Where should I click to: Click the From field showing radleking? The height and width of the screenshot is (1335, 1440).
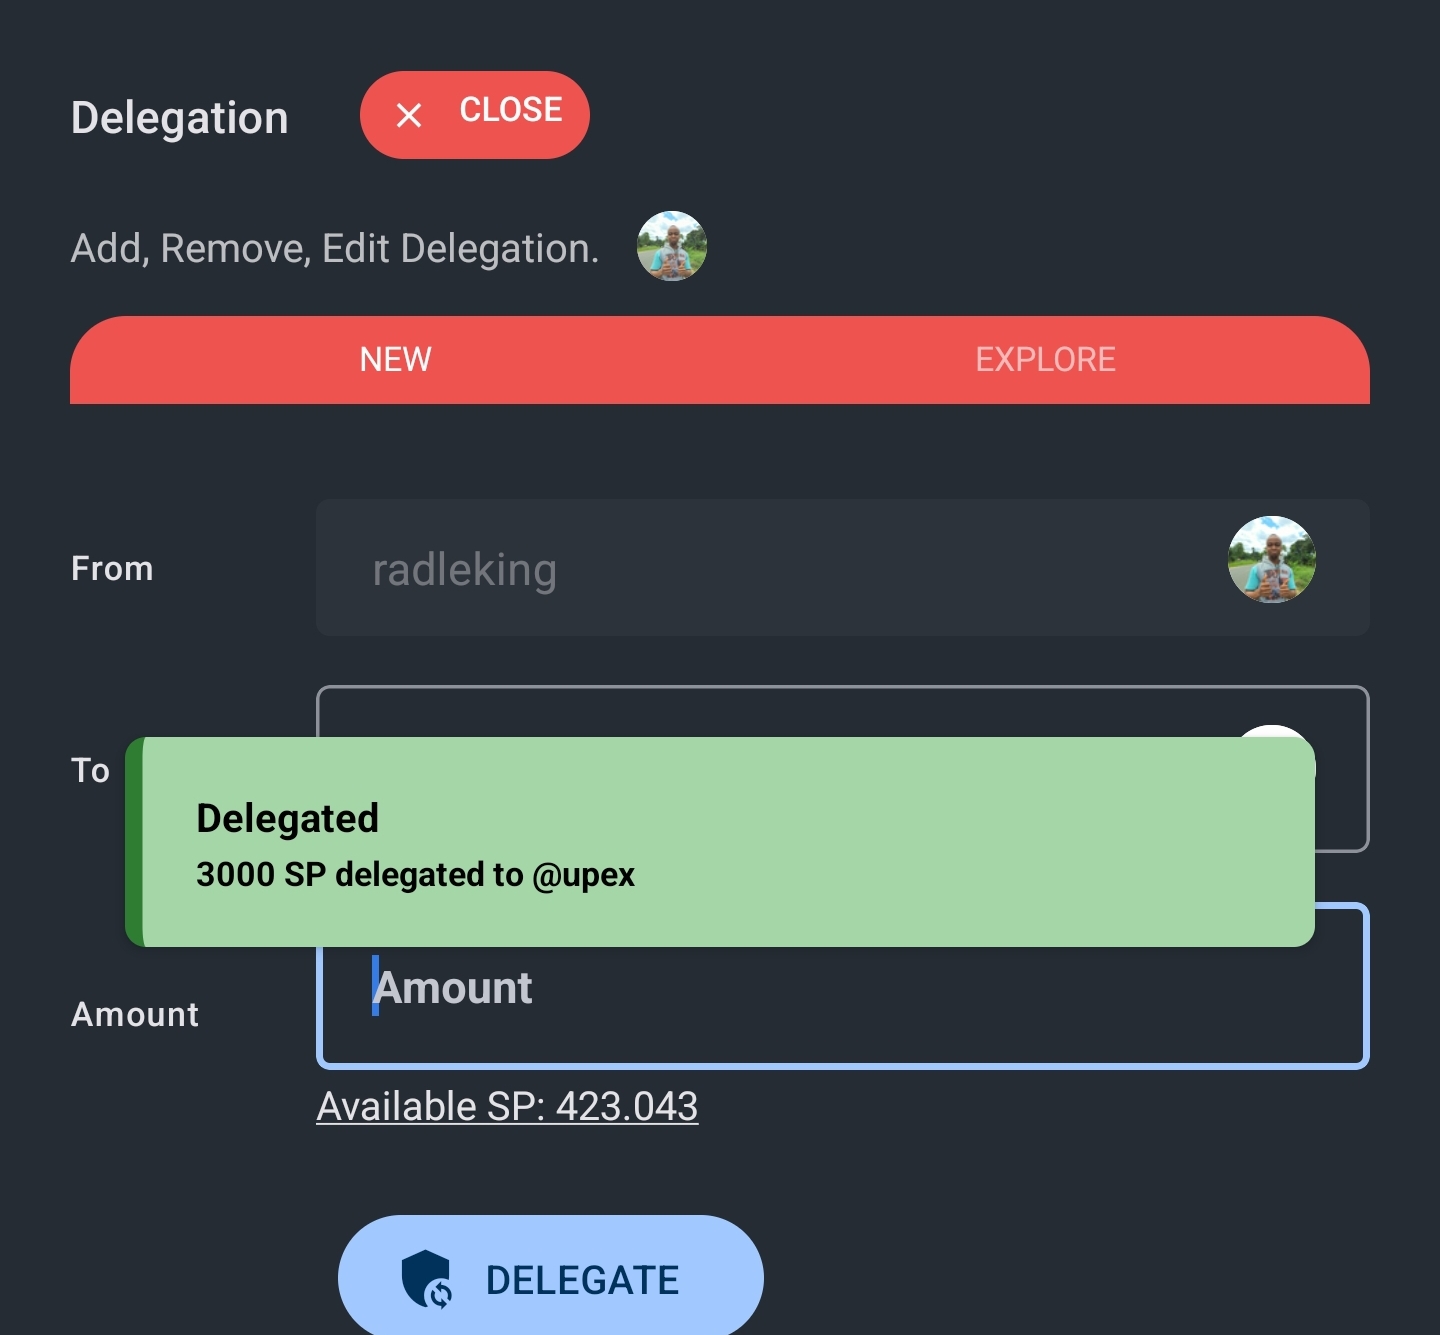click(760, 569)
